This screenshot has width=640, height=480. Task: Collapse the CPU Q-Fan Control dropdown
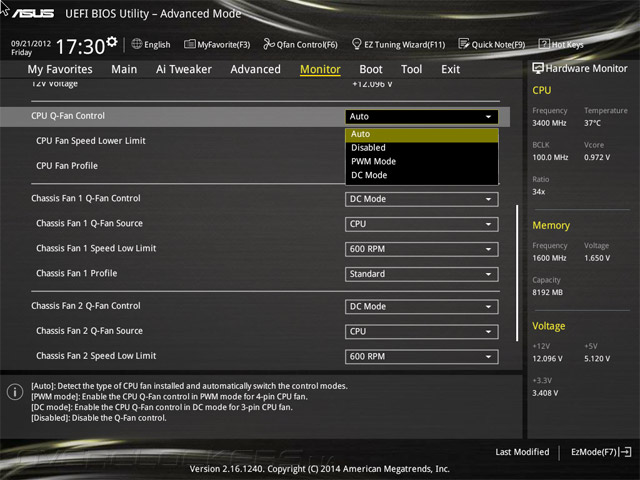pyautogui.click(x=422, y=117)
